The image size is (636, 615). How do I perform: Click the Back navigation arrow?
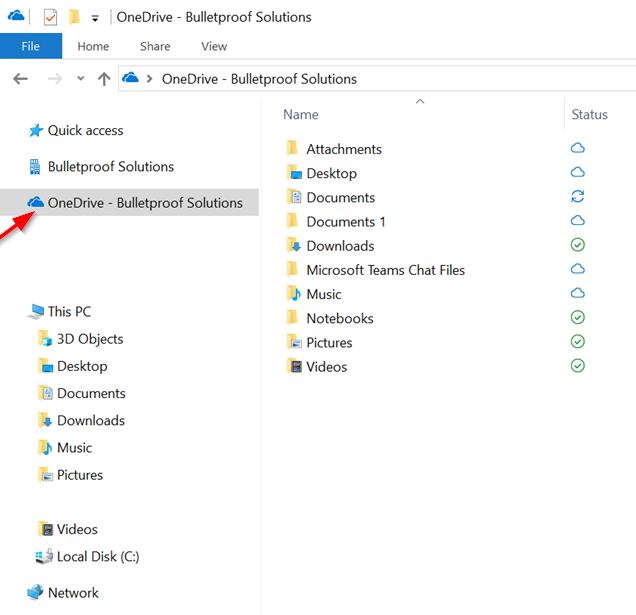(20, 79)
